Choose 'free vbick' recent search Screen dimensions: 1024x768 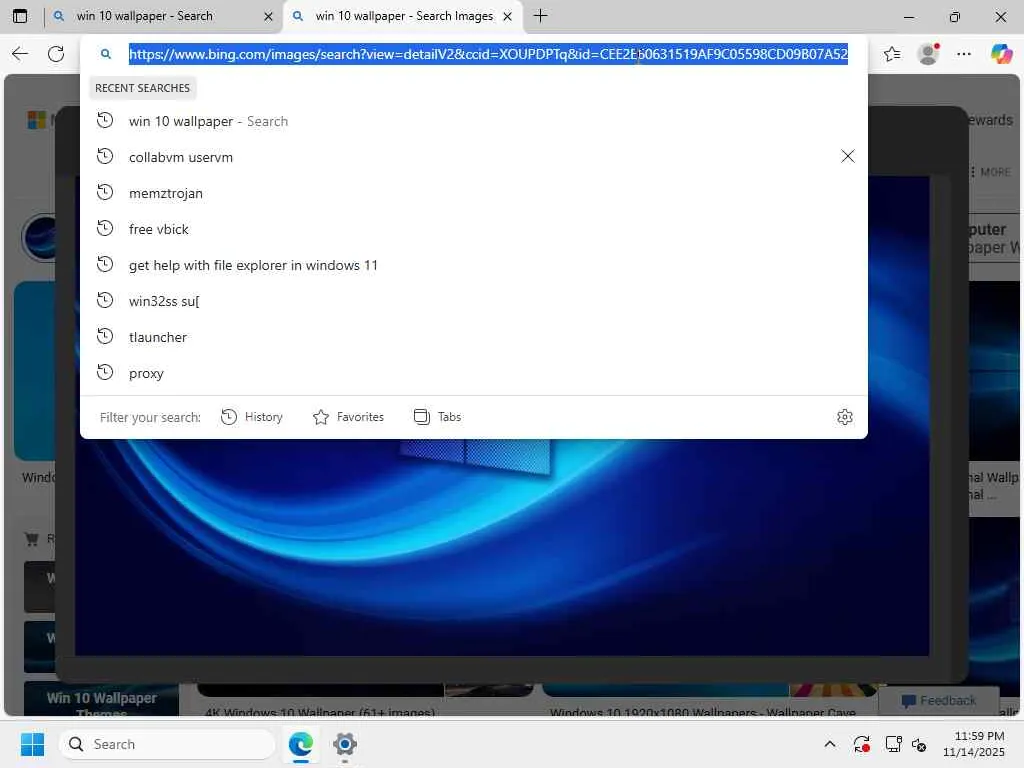(473, 229)
